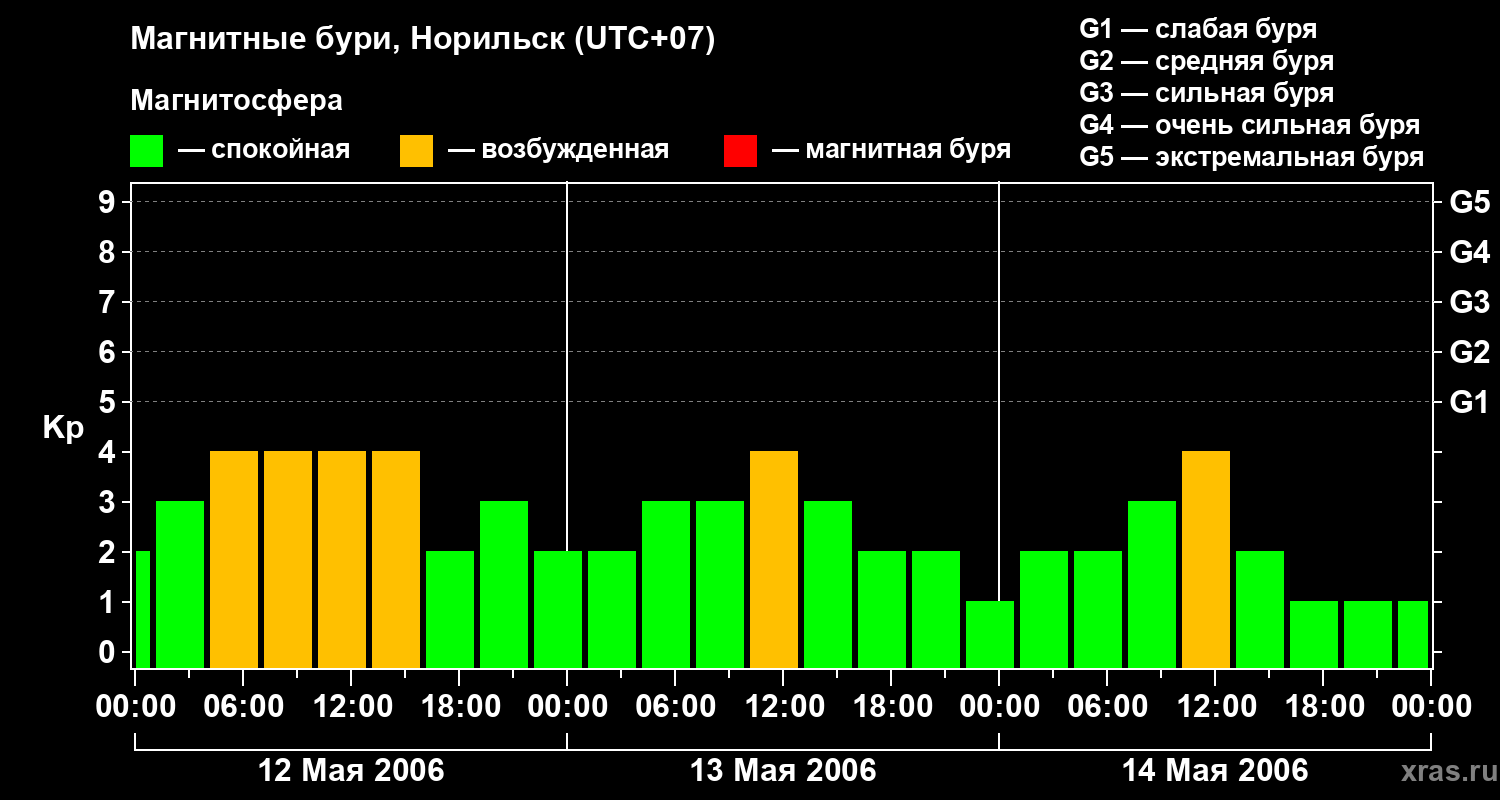
Task: Click the 'Магнитосфера' legend heading
Action: [236, 101]
